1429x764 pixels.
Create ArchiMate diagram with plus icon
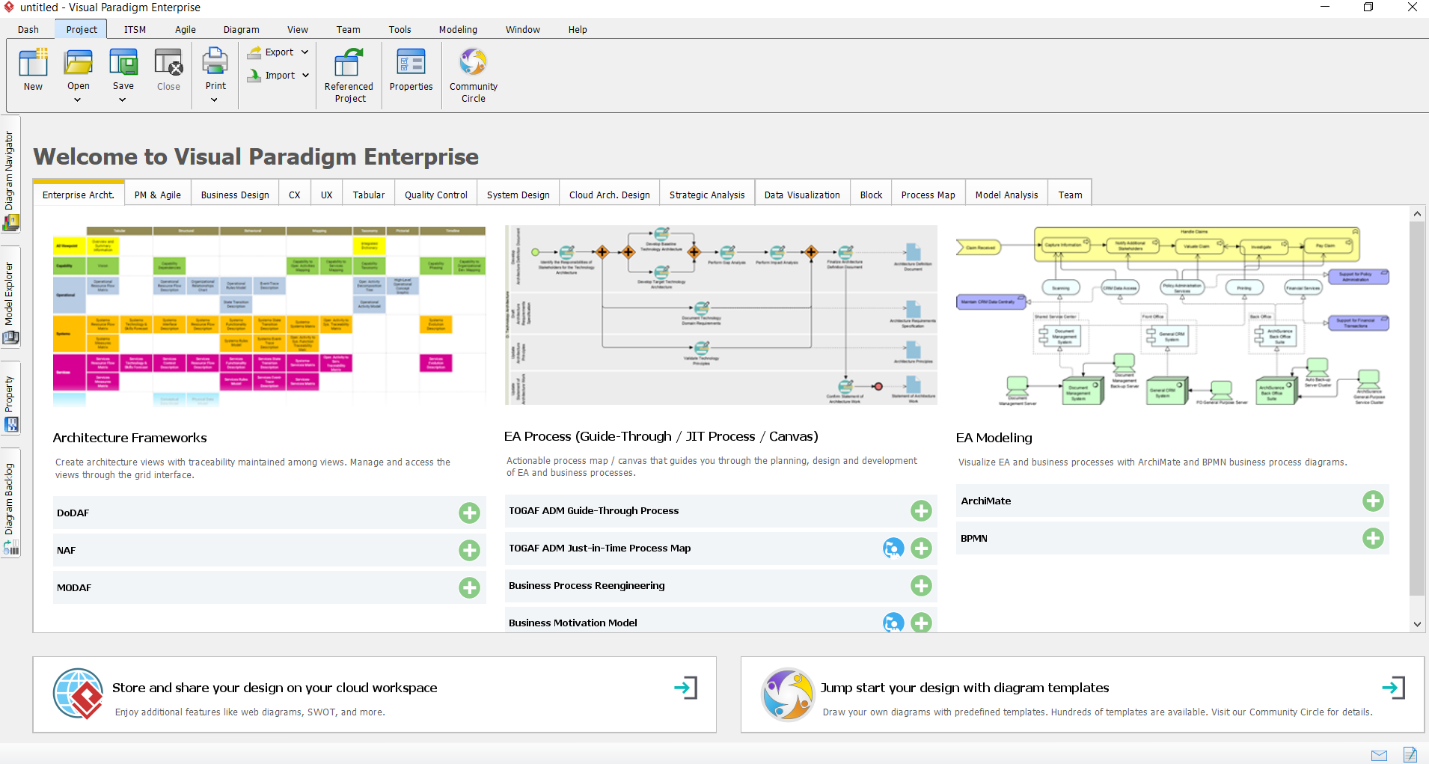click(1373, 501)
